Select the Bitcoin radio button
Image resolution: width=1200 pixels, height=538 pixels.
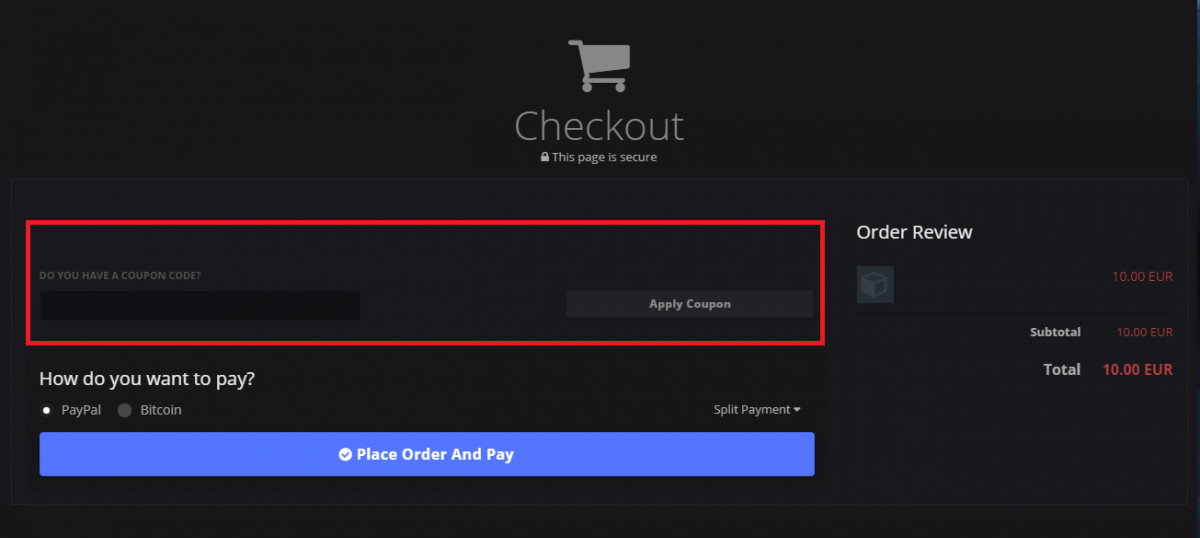(x=125, y=410)
